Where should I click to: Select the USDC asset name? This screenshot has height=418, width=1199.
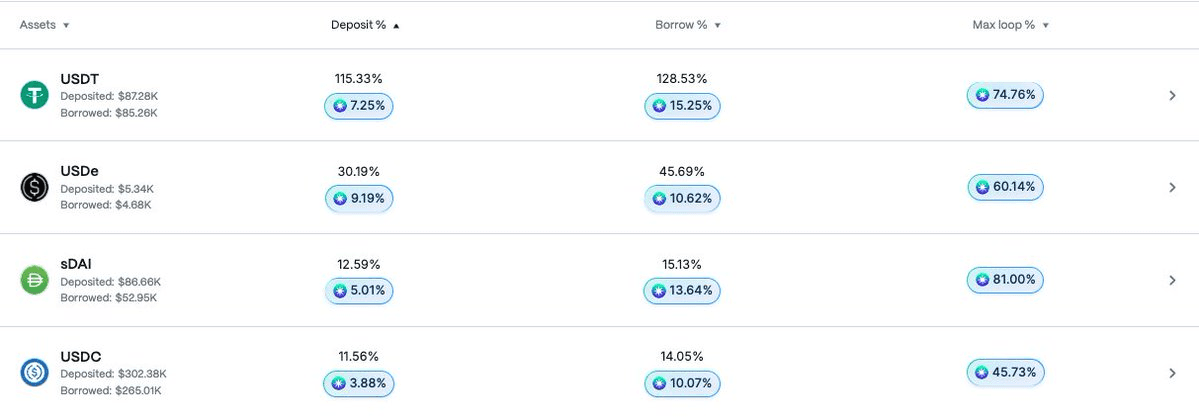pyautogui.click(x=81, y=357)
